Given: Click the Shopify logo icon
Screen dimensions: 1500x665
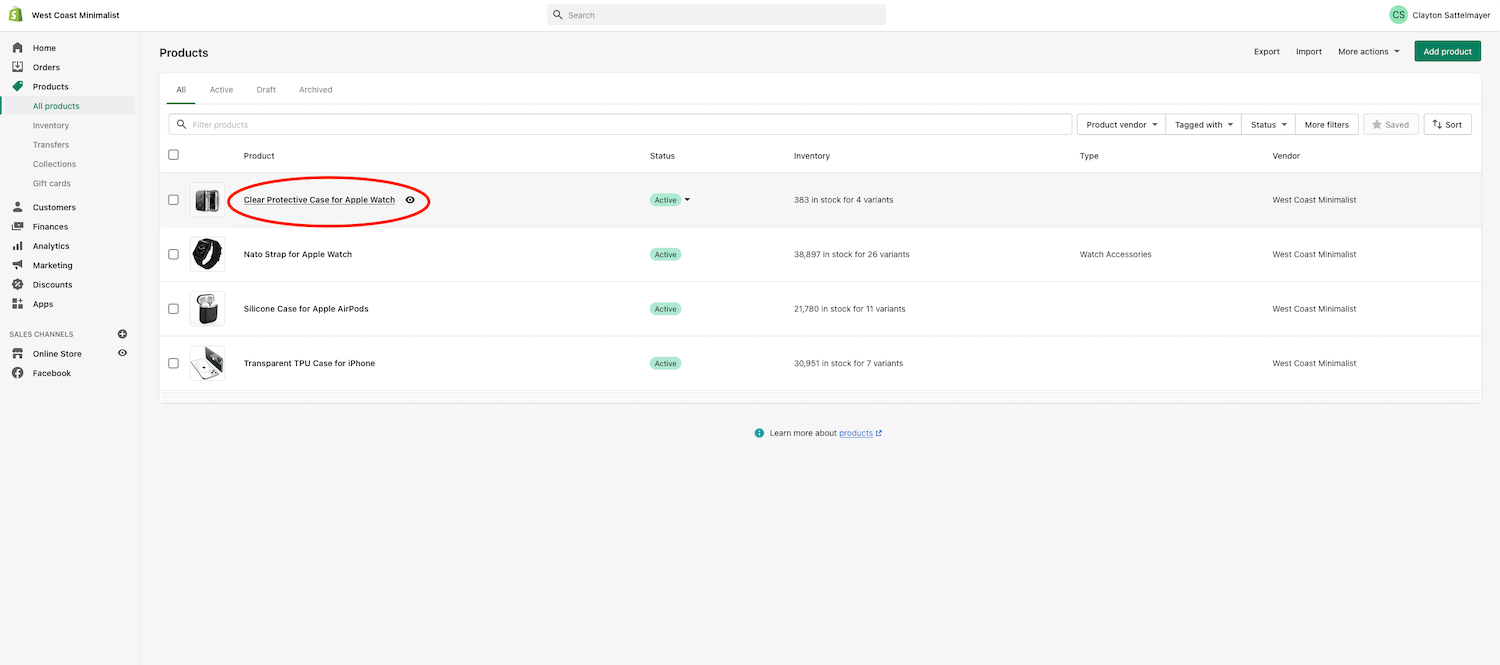Looking at the screenshot, I should tap(16, 15).
